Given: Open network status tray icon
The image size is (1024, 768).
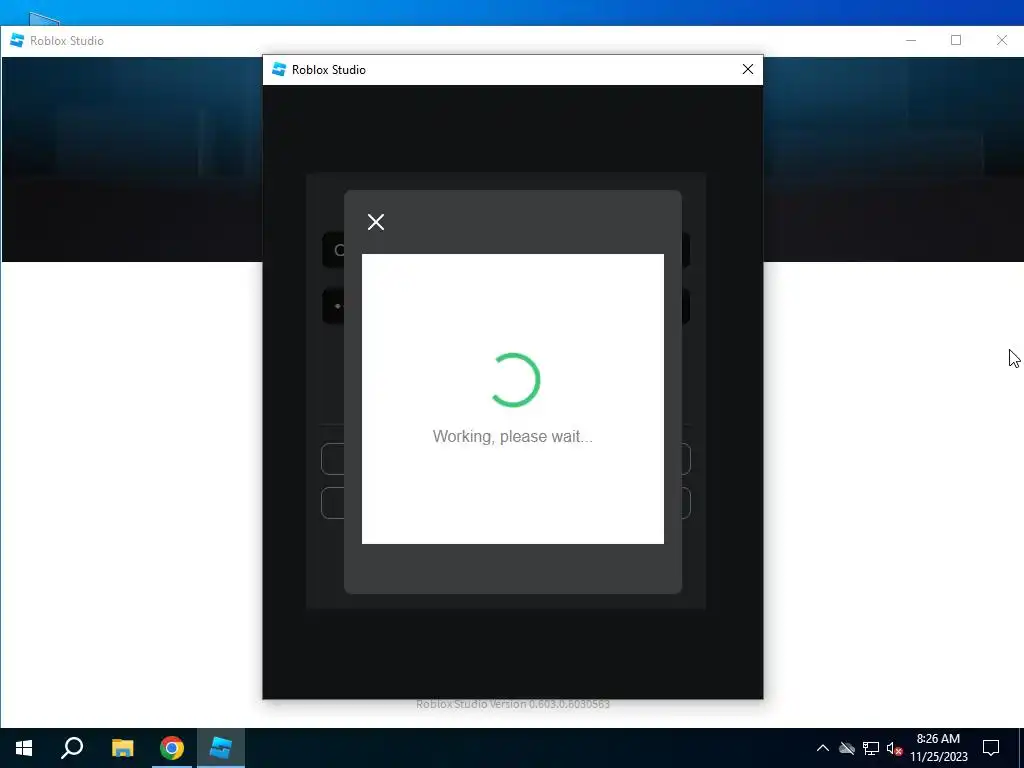Looking at the screenshot, I should 871,748.
